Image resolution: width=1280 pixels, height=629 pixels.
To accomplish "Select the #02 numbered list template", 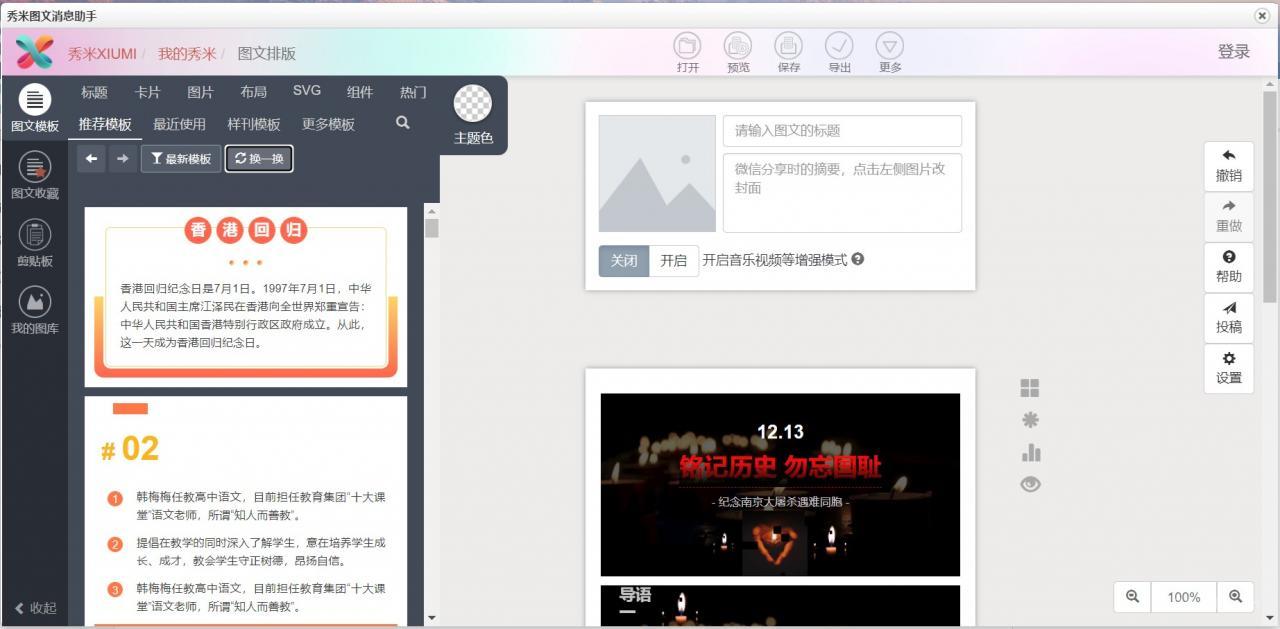I will click(246, 512).
